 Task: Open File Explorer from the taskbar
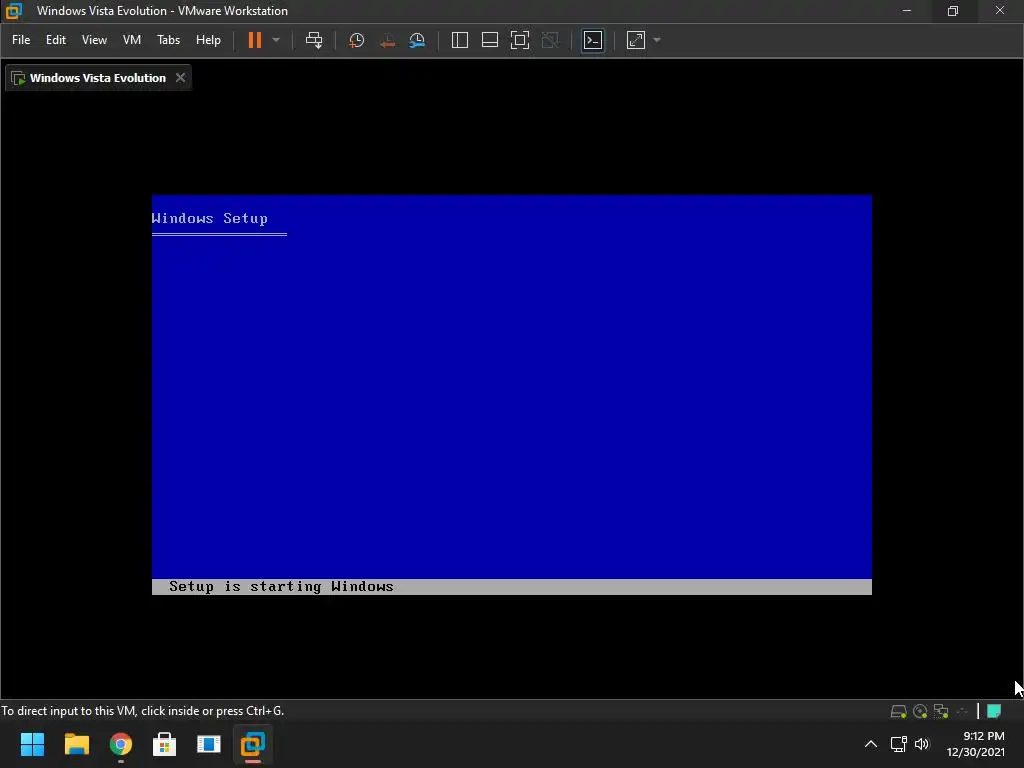coord(76,744)
